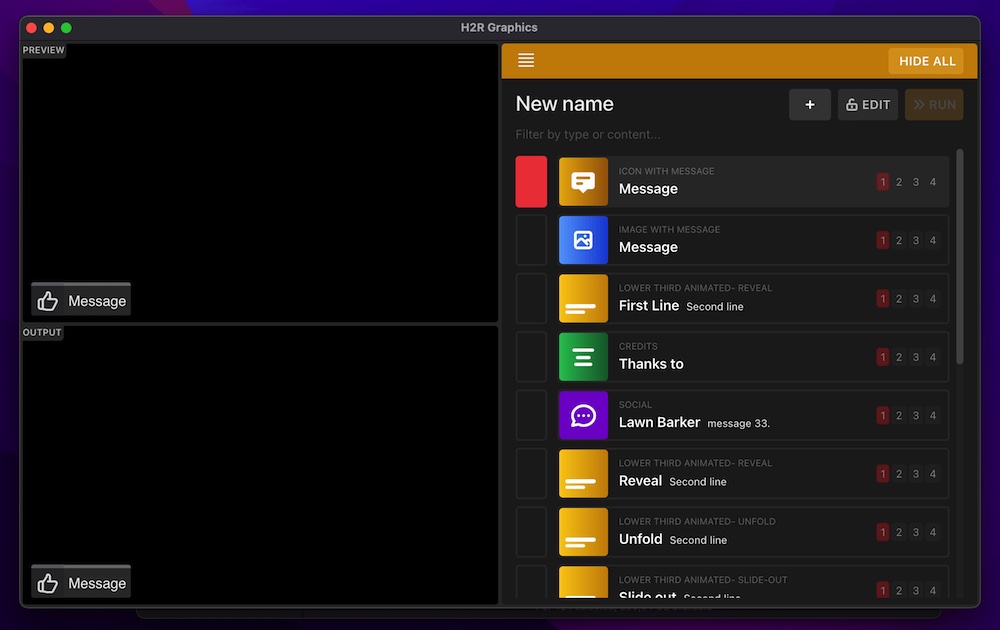Click the Icon with Message graphic icon

583,182
